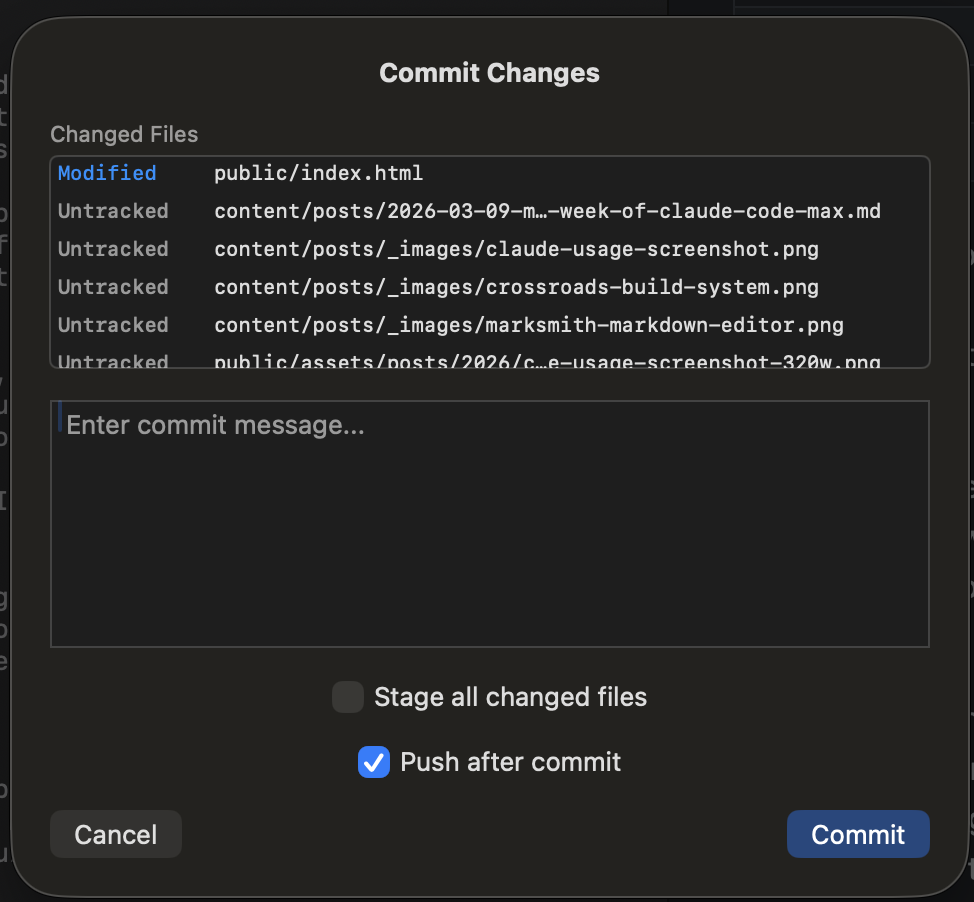974x902 pixels.
Task: Click inside the commit message field
Action: click(489, 520)
